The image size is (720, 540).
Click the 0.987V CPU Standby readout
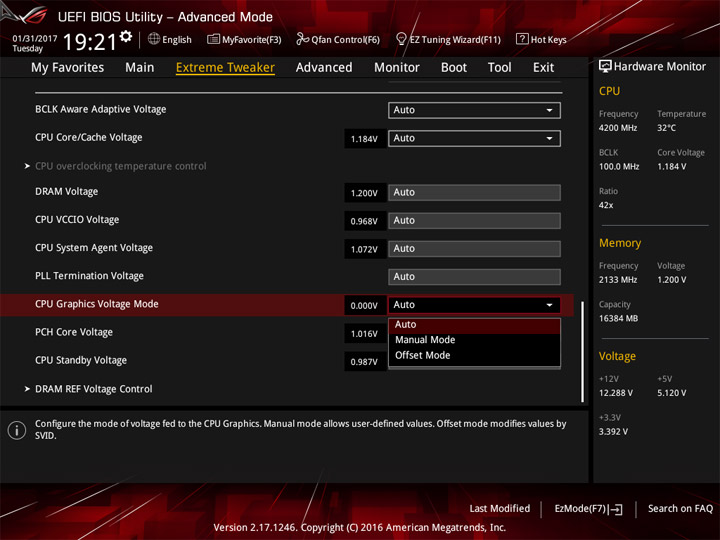(364, 362)
